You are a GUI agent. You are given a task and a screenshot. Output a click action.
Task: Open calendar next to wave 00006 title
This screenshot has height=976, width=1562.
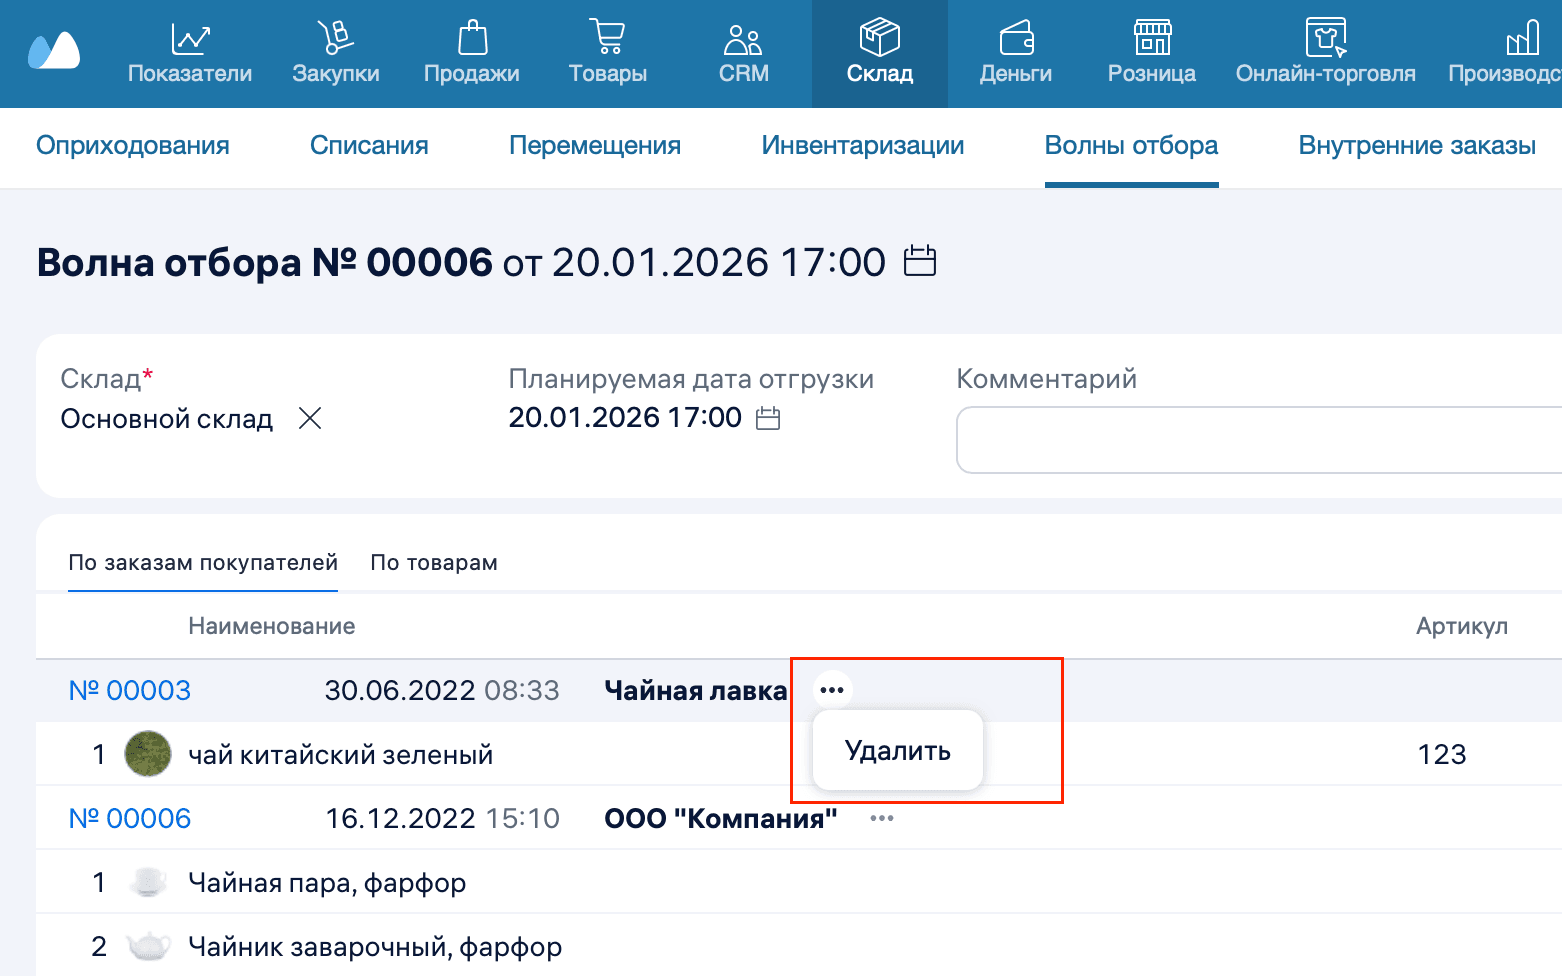coord(920,261)
